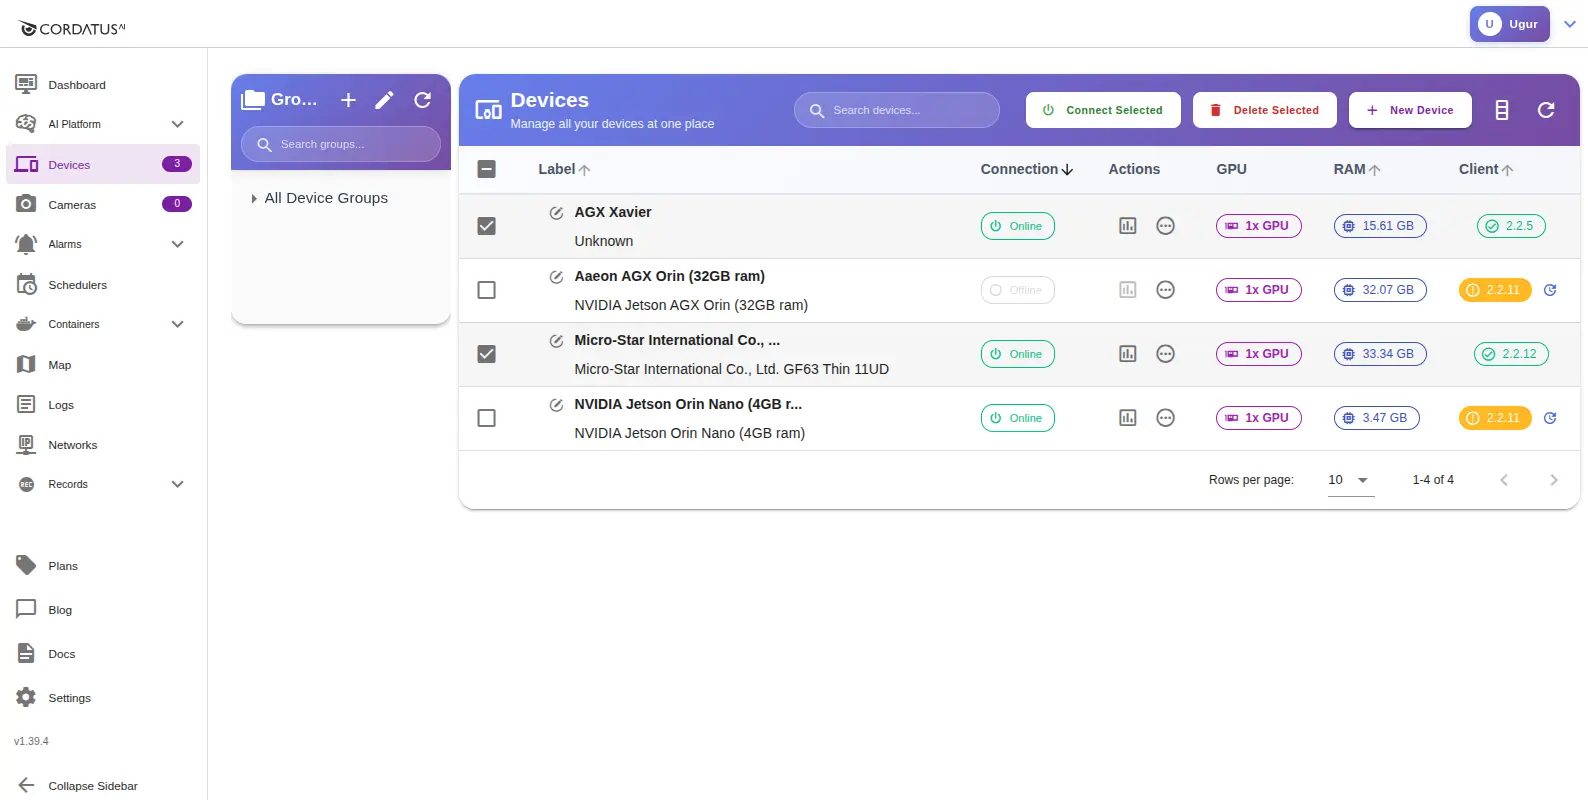Sort devices by Client column

[1486, 169]
